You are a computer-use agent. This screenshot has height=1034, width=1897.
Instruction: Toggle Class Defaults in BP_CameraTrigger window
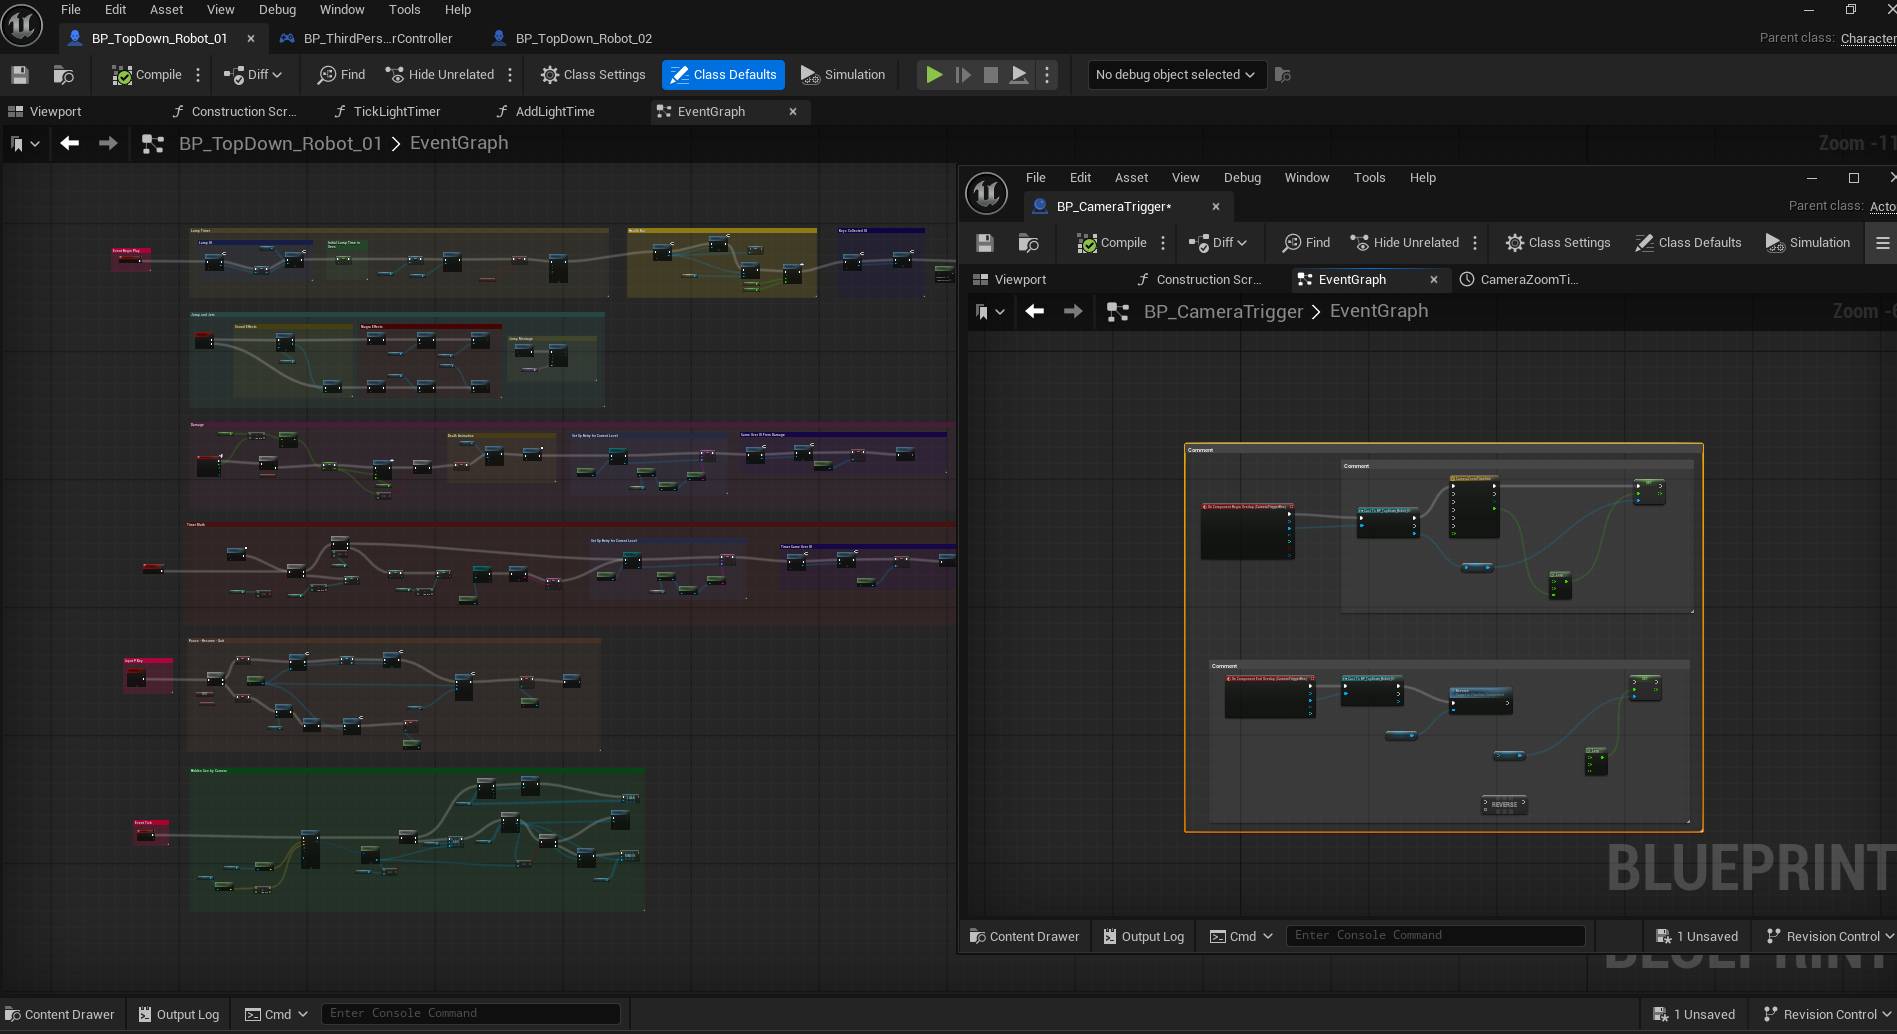click(x=1688, y=243)
